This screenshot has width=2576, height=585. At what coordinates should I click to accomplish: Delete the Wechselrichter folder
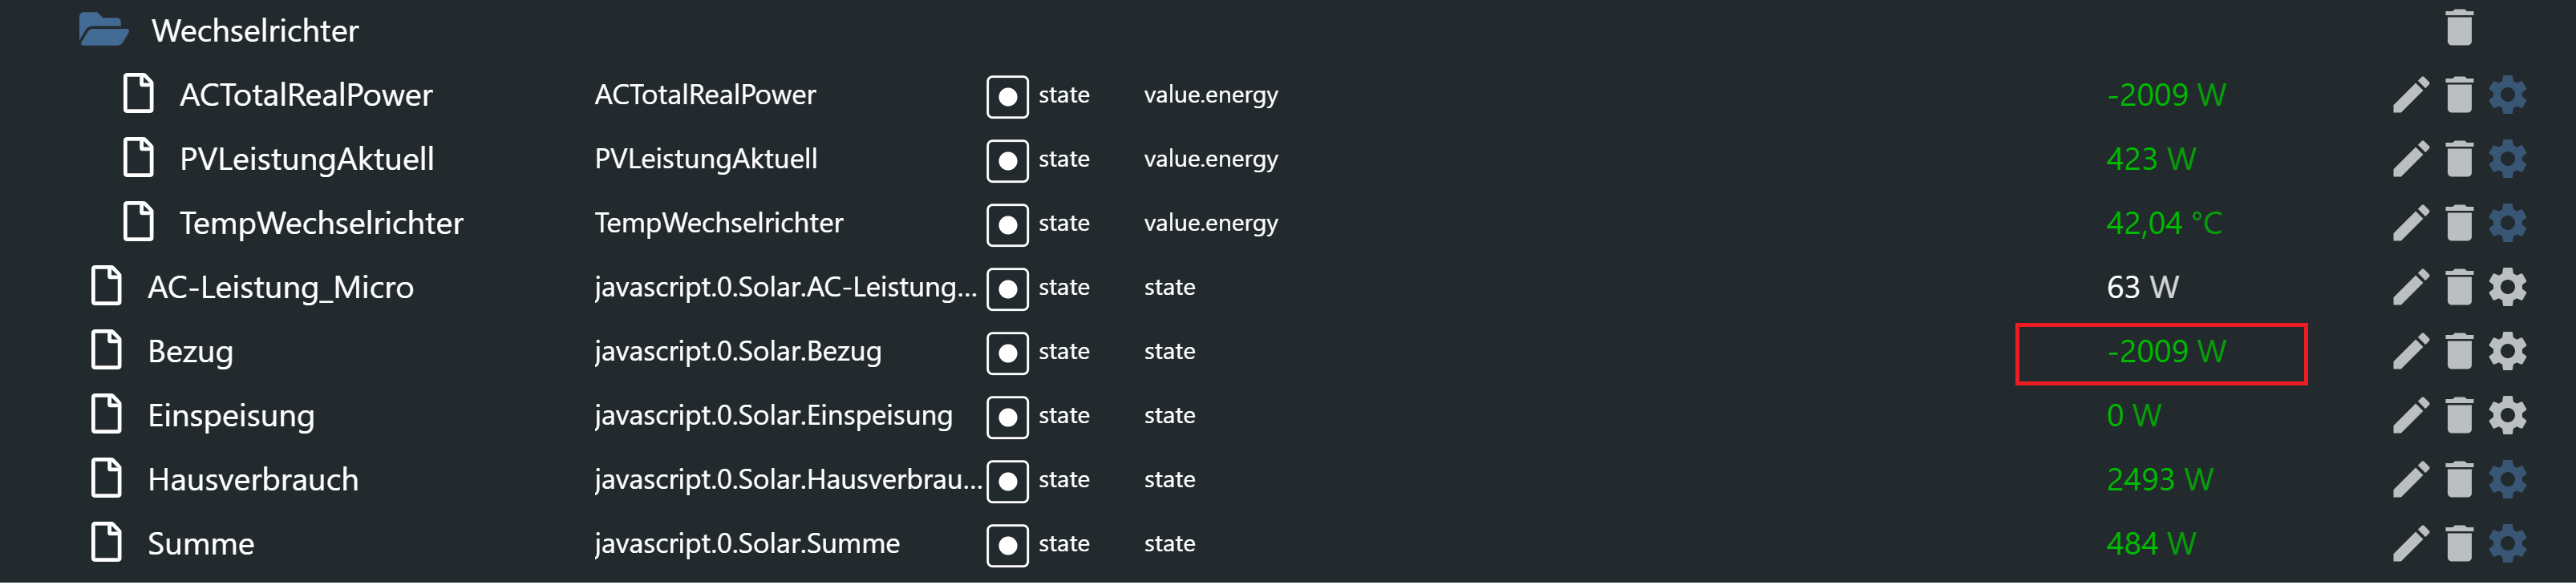pyautogui.click(x=2458, y=28)
